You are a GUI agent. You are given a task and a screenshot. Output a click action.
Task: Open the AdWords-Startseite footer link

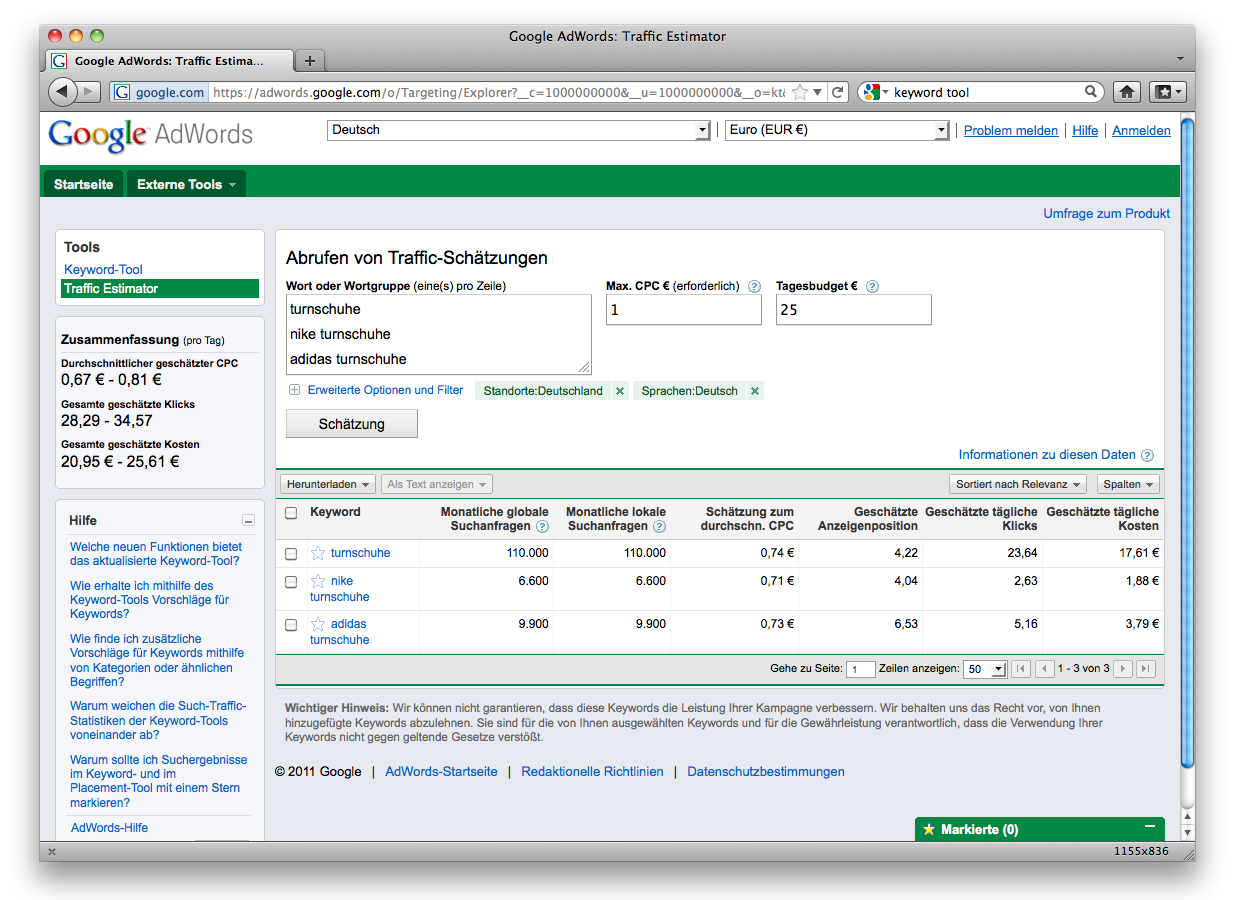441,772
